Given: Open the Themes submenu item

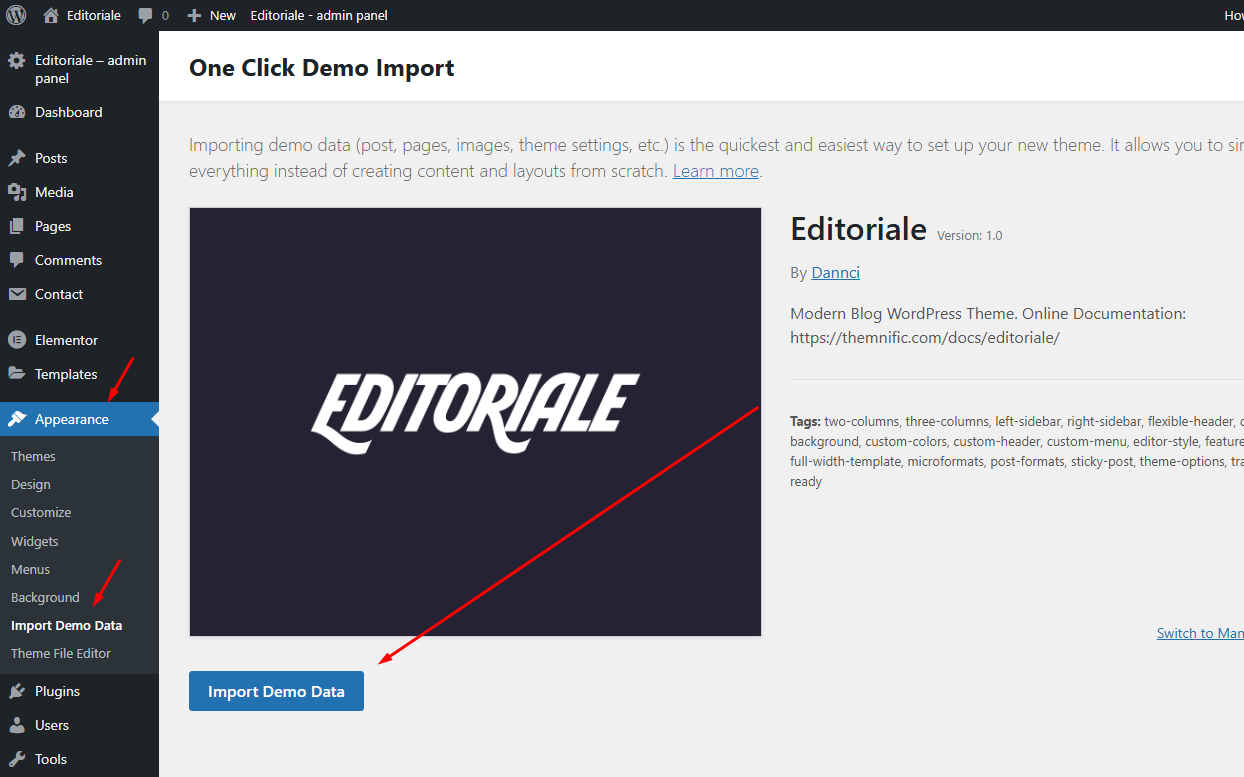Looking at the screenshot, I should 33,456.
